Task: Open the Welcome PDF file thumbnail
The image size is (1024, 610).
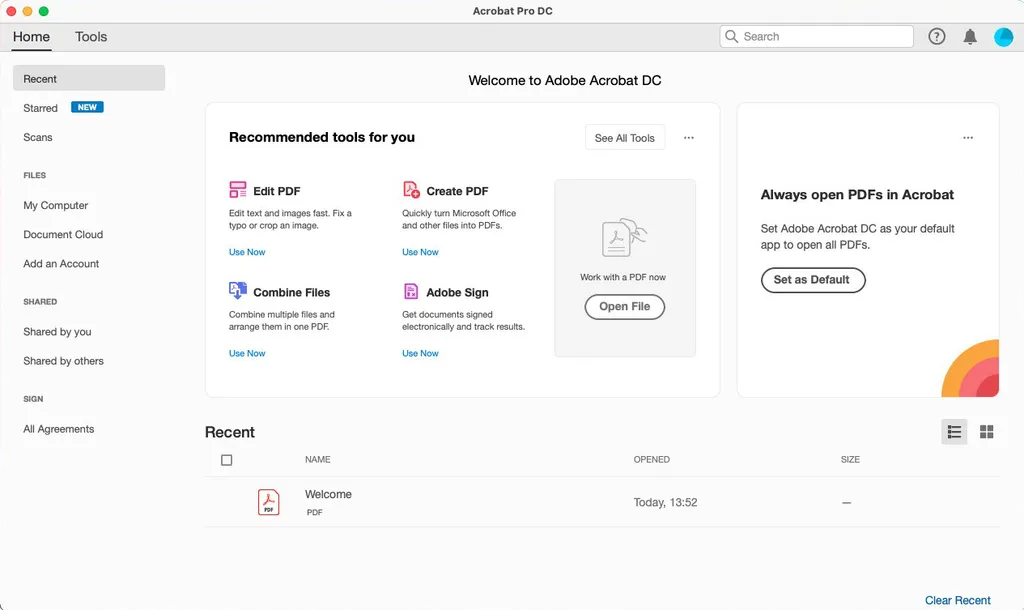Action: click(x=268, y=501)
